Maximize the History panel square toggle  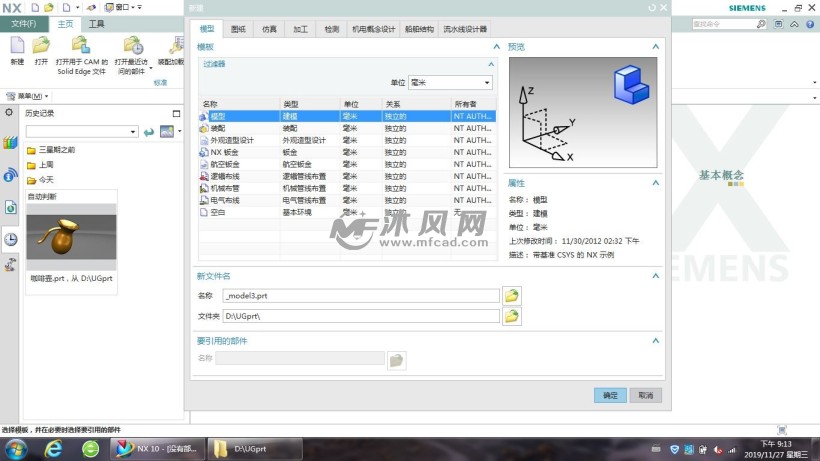tap(176, 113)
